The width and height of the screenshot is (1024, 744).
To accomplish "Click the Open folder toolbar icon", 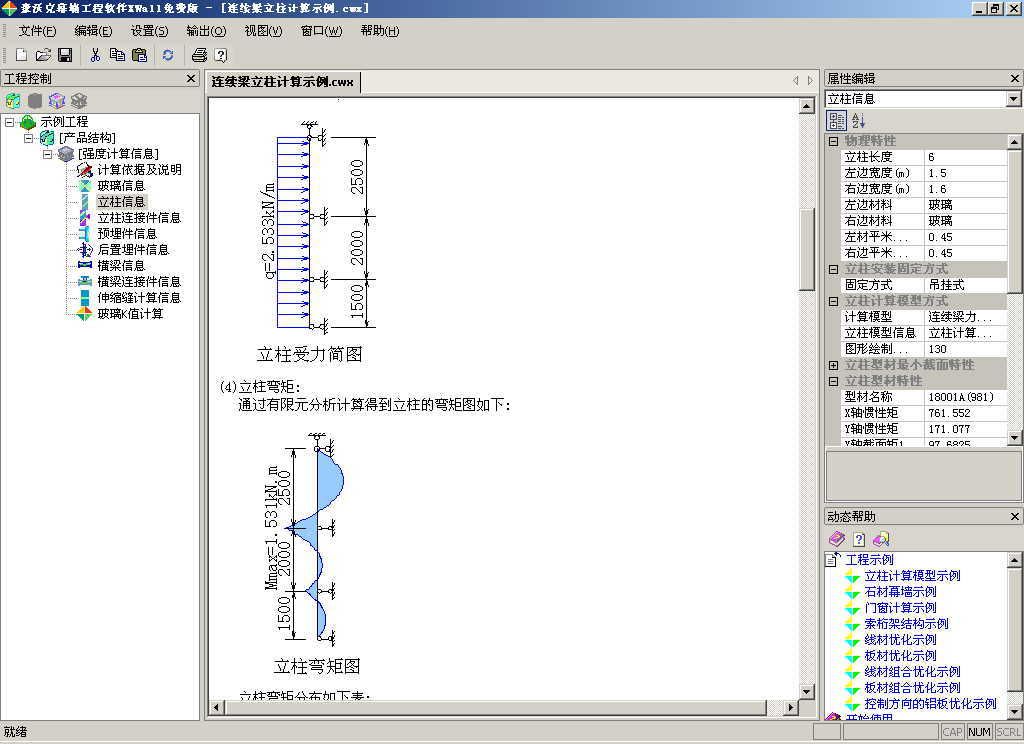I will 43,55.
